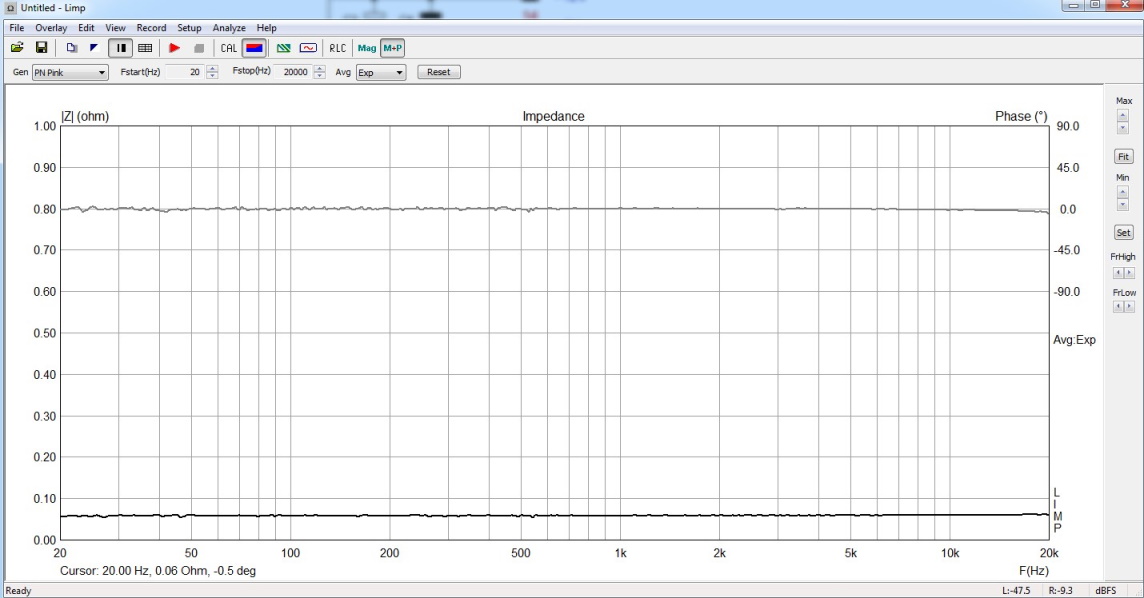Click the Fstart(Hz) input field
This screenshot has width=1144, height=598.
click(x=185, y=72)
